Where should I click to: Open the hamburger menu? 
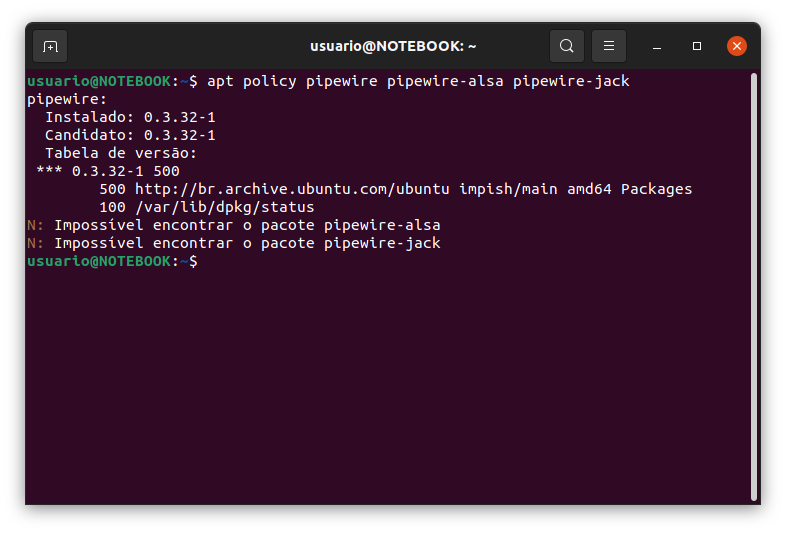[x=609, y=46]
